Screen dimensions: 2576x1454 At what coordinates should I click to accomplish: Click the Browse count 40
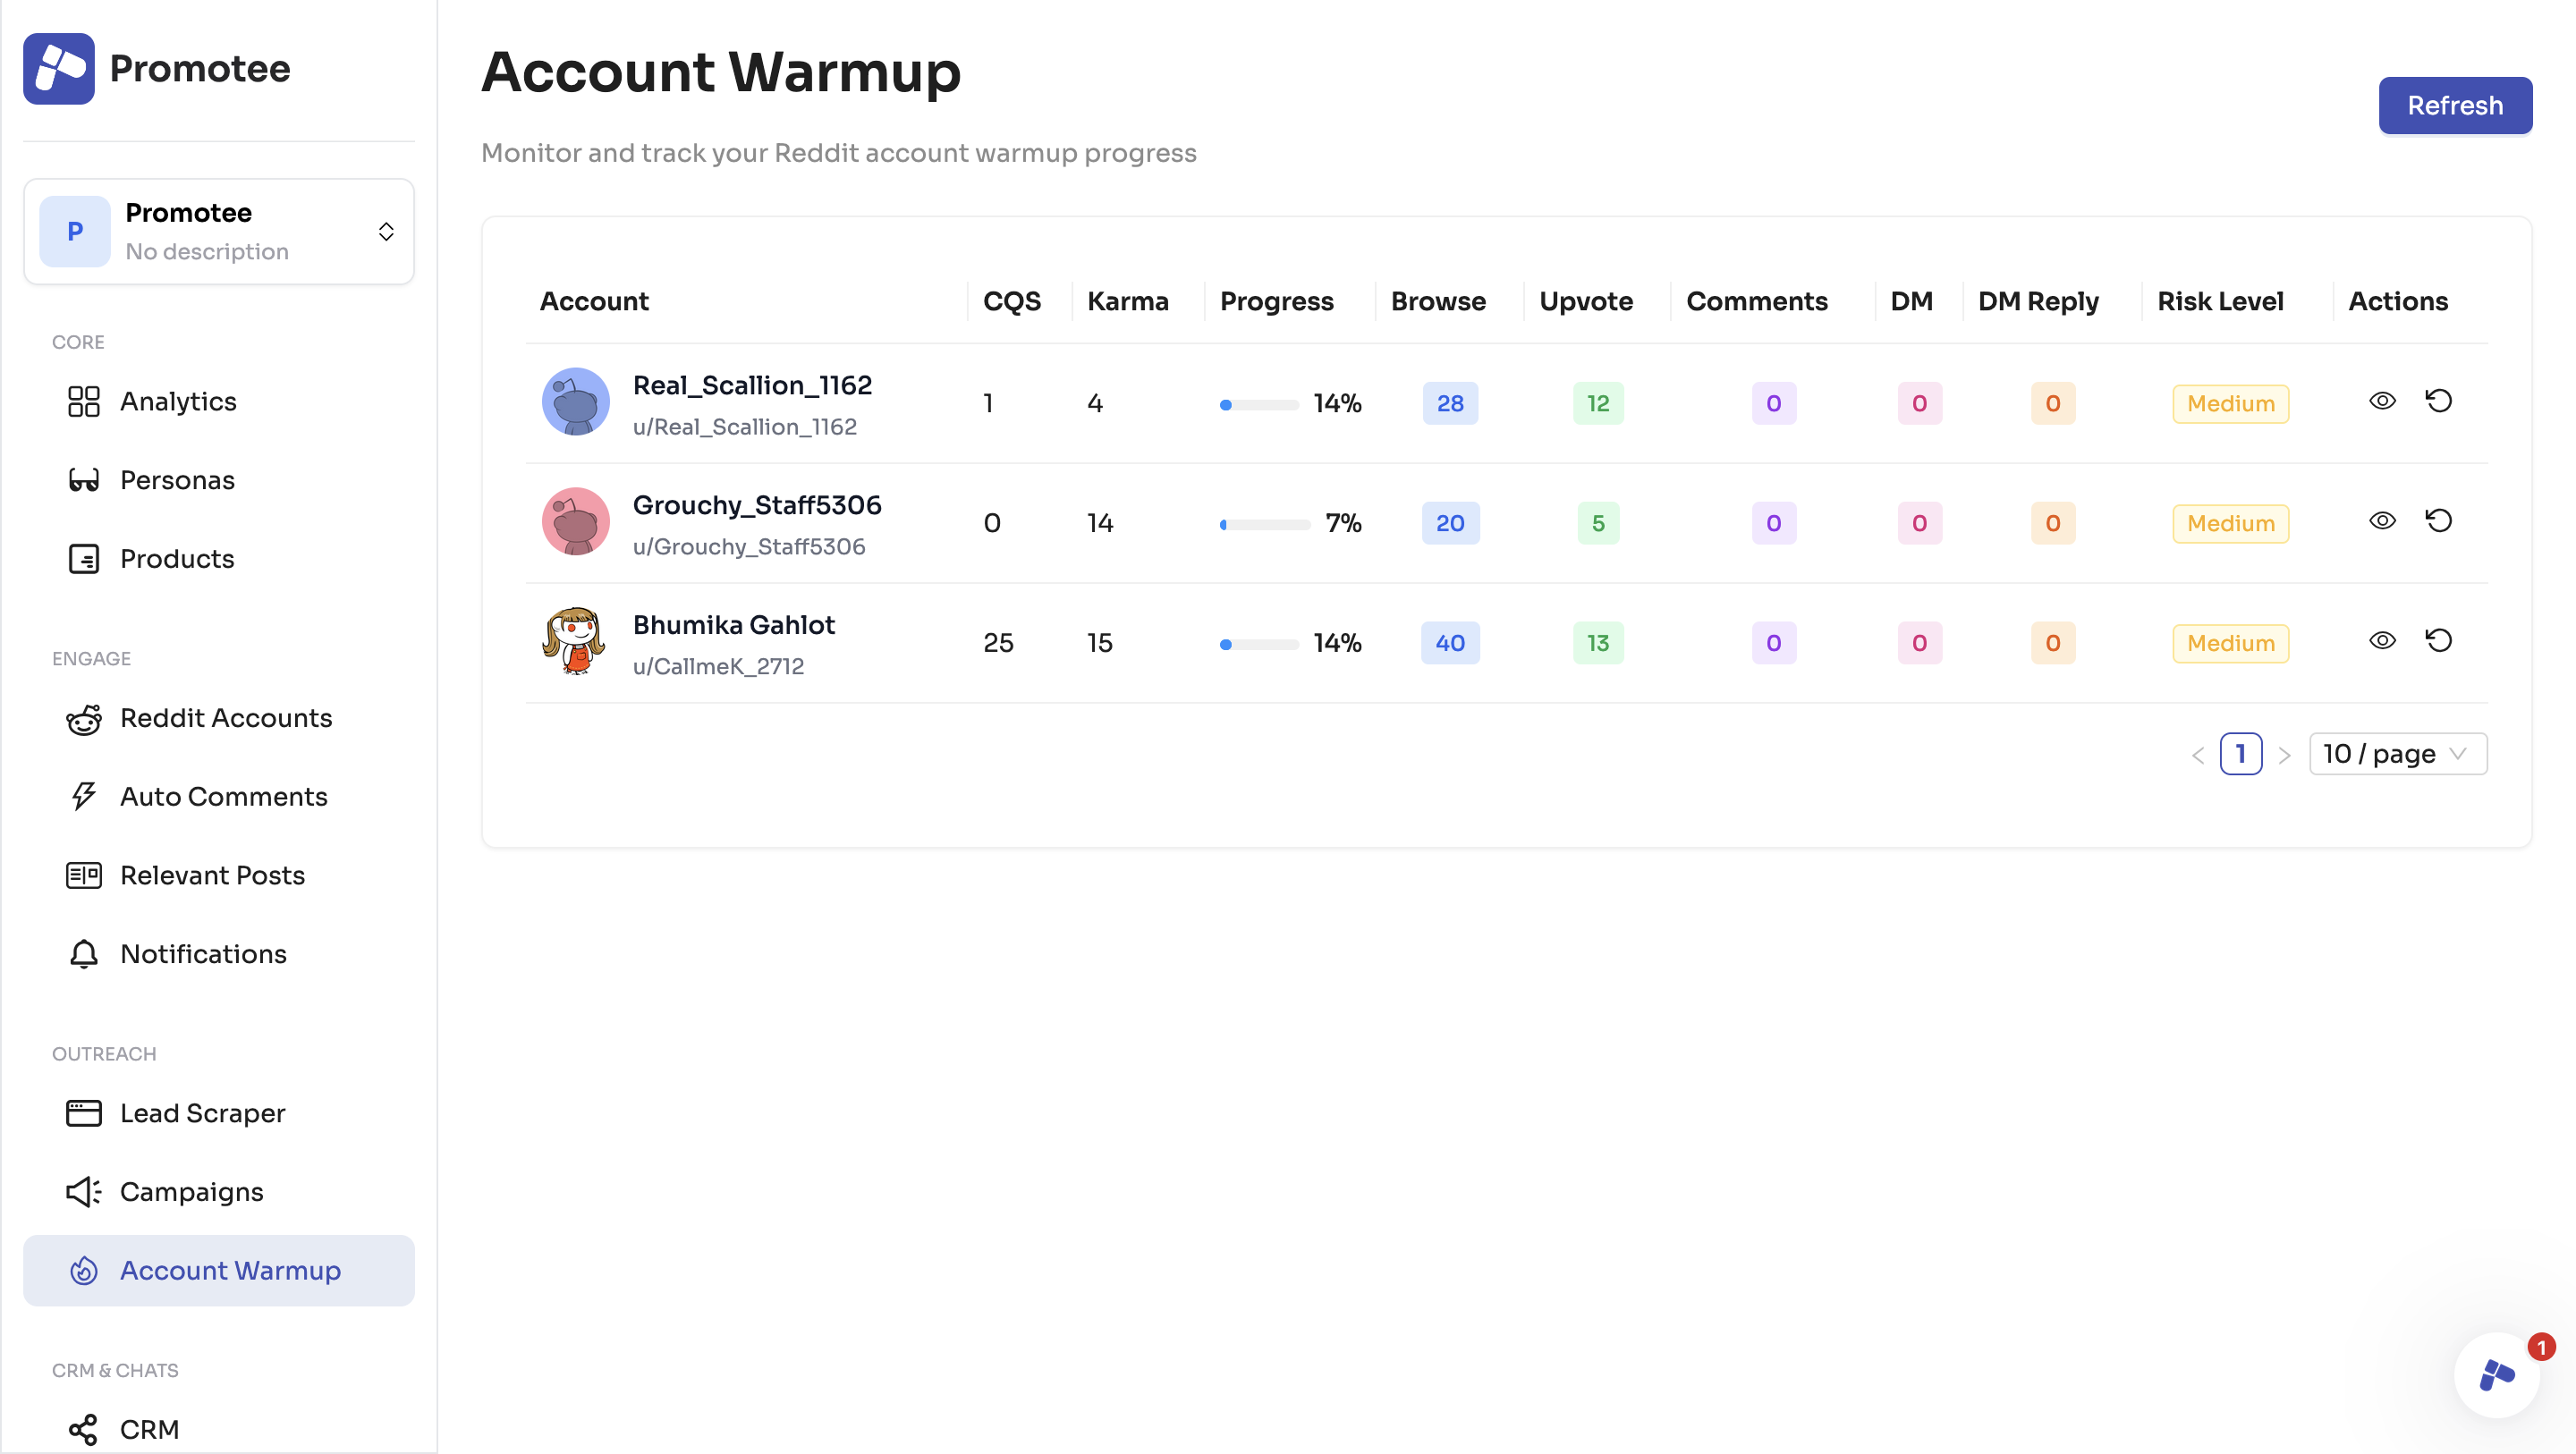point(1450,644)
